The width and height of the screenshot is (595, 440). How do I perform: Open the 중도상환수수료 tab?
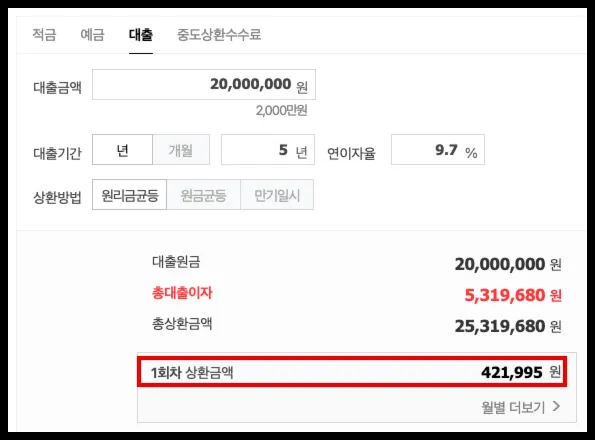pos(219,35)
